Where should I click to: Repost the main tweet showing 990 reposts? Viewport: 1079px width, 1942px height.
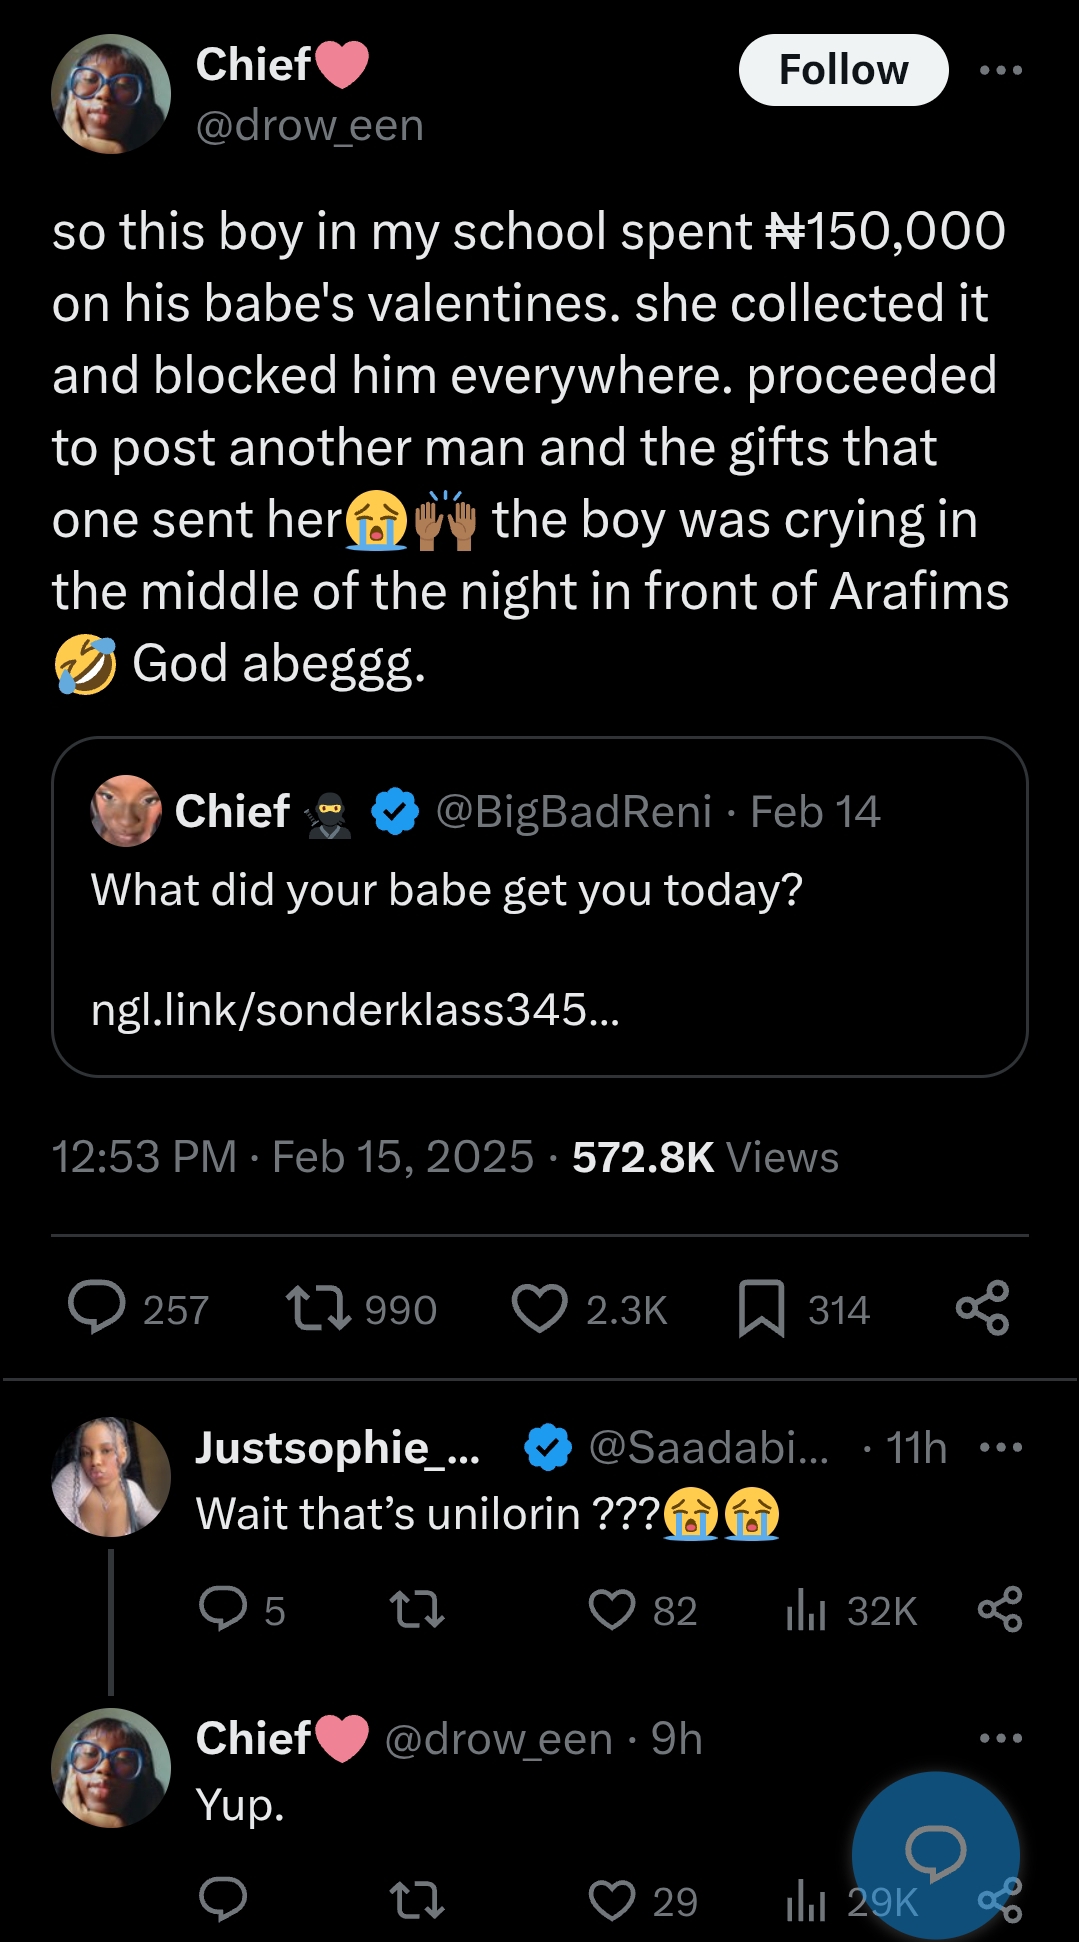point(318,1309)
